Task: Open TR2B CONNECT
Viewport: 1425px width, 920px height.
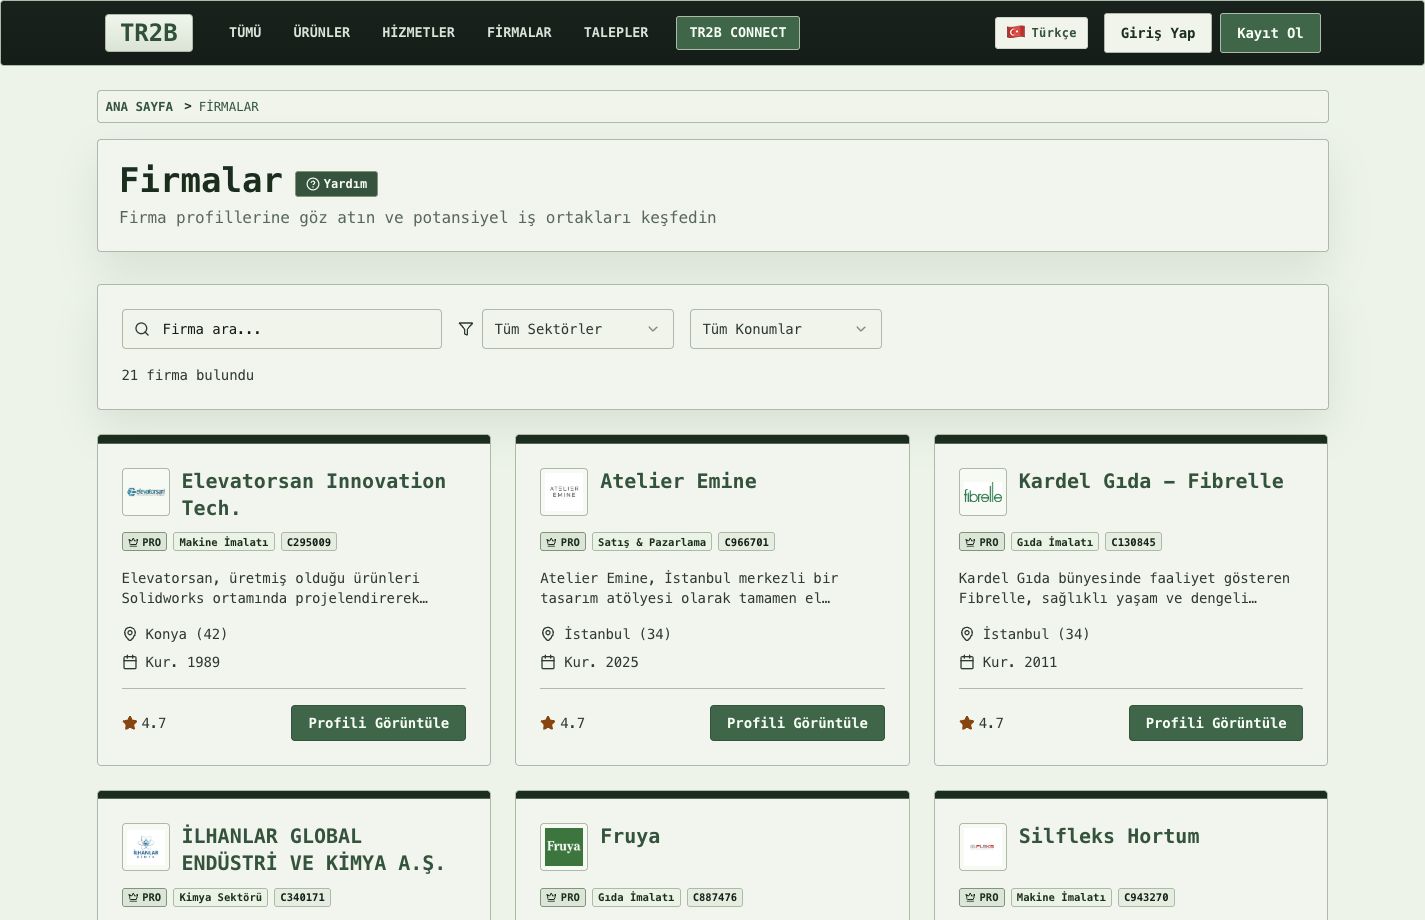Action: [738, 33]
